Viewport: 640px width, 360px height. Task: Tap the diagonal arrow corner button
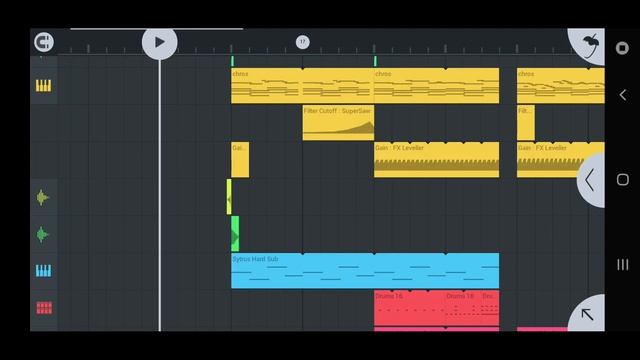point(587,314)
